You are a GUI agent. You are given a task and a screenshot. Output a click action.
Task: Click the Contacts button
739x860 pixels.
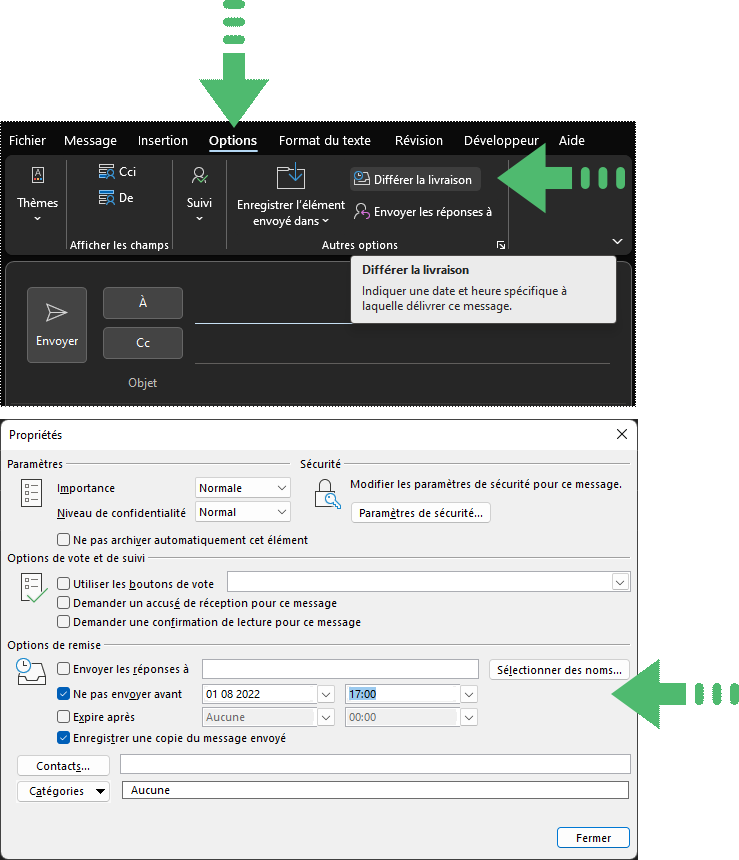[x=63, y=766]
